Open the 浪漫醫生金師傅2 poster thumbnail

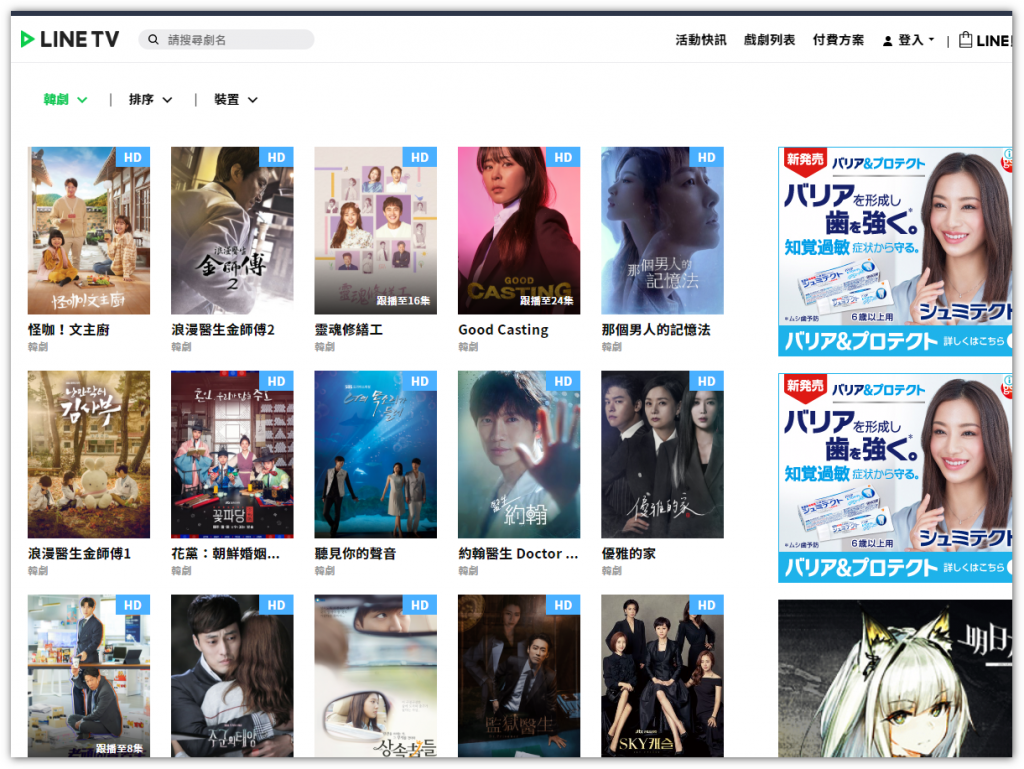click(x=232, y=230)
